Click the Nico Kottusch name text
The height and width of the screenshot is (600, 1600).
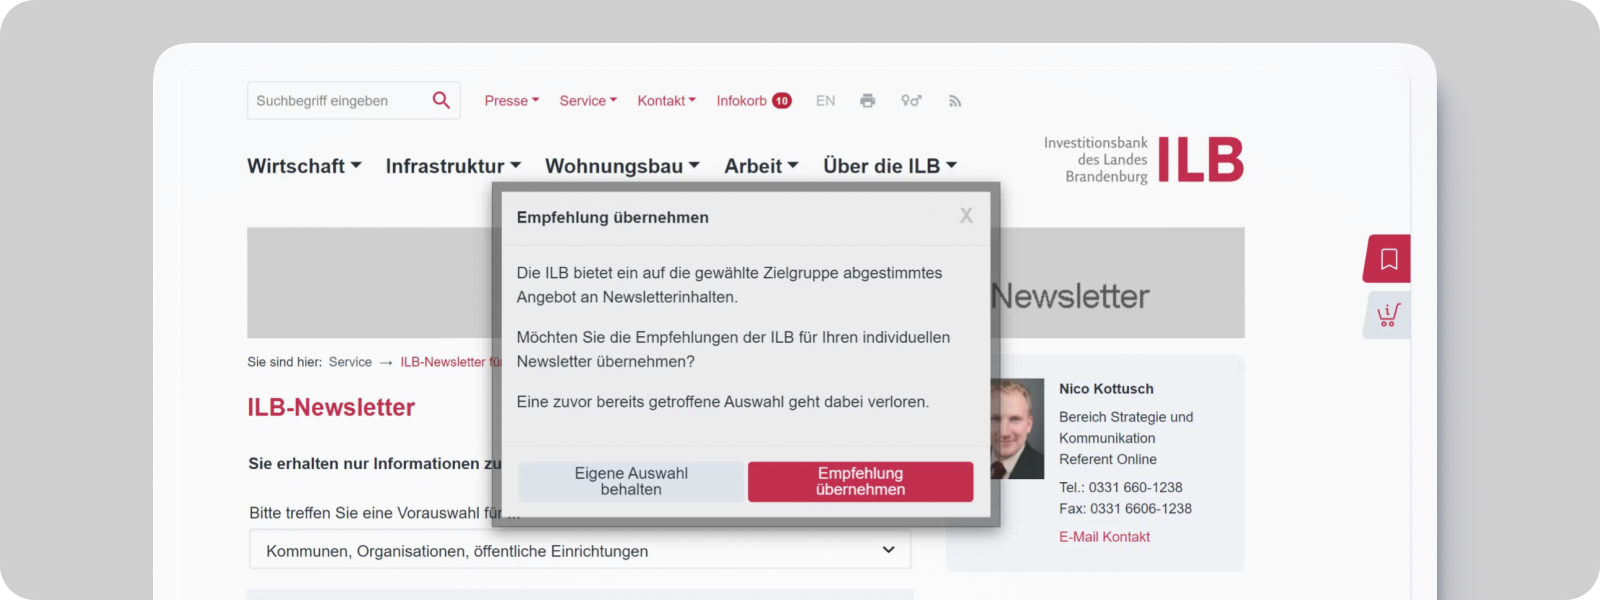tap(1106, 389)
